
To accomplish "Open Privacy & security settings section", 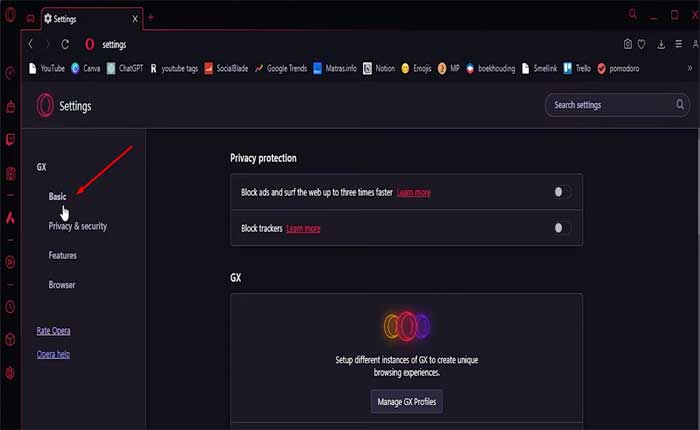I will pyautogui.click(x=78, y=226).
